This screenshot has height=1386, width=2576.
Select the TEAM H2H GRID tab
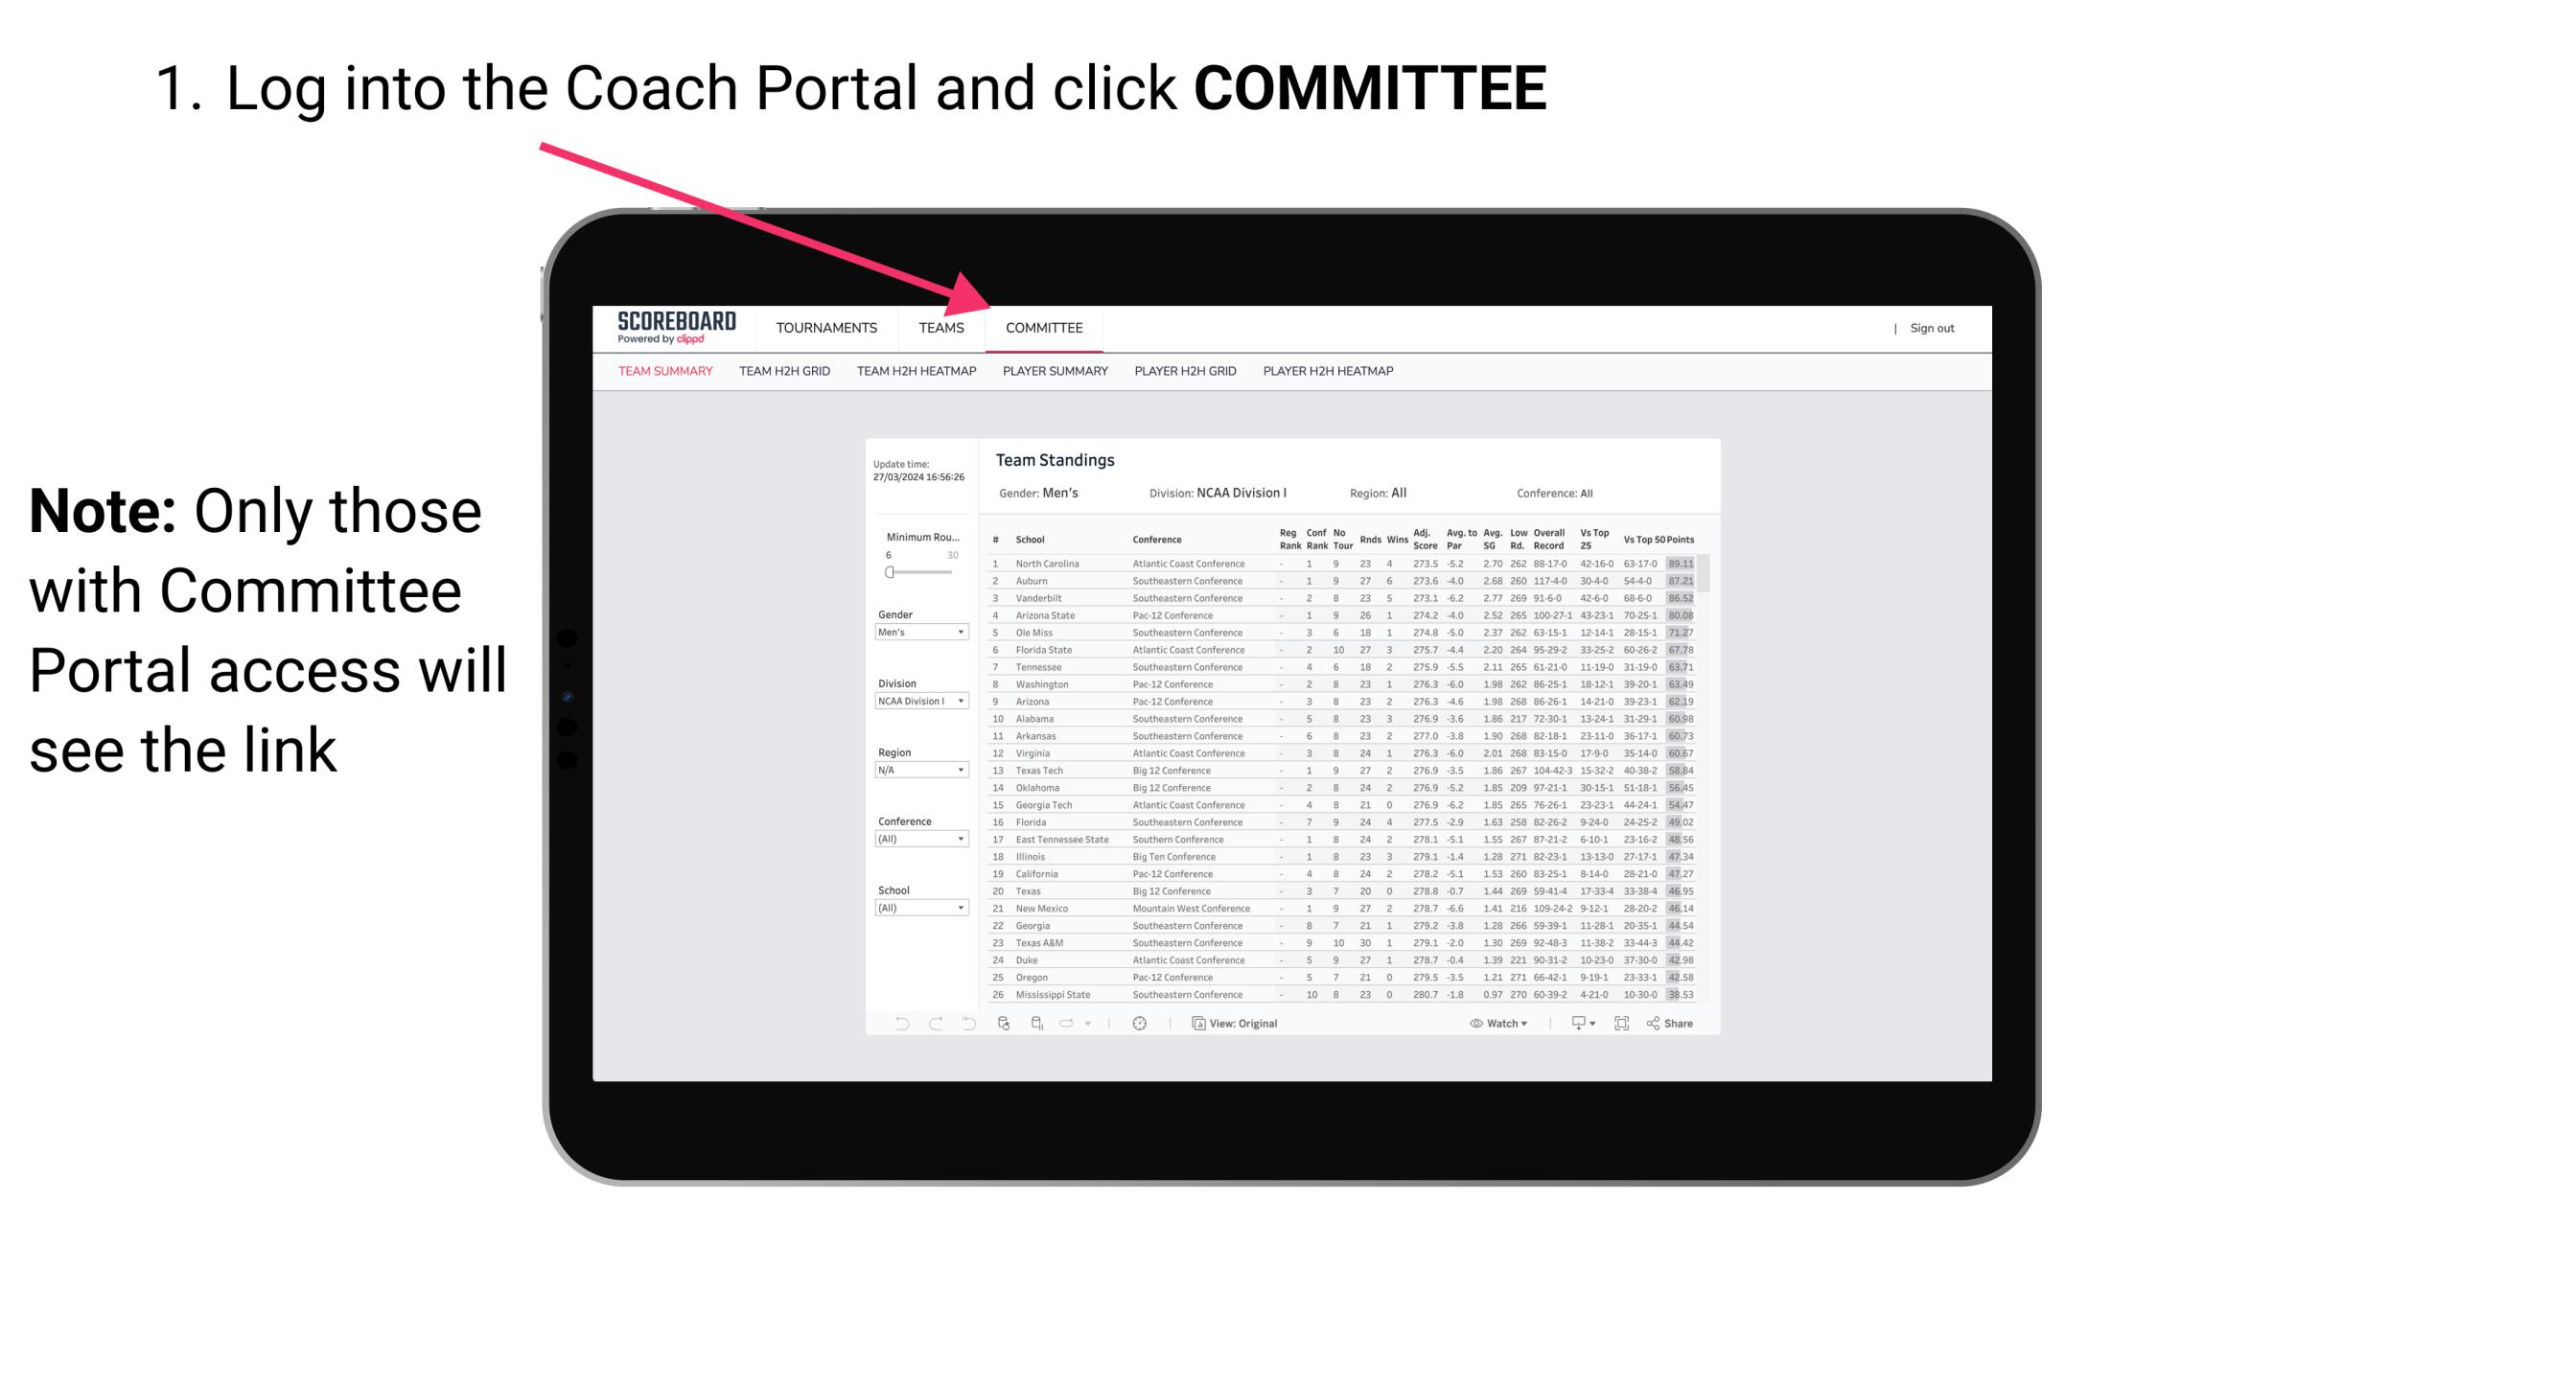coord(785,372)
